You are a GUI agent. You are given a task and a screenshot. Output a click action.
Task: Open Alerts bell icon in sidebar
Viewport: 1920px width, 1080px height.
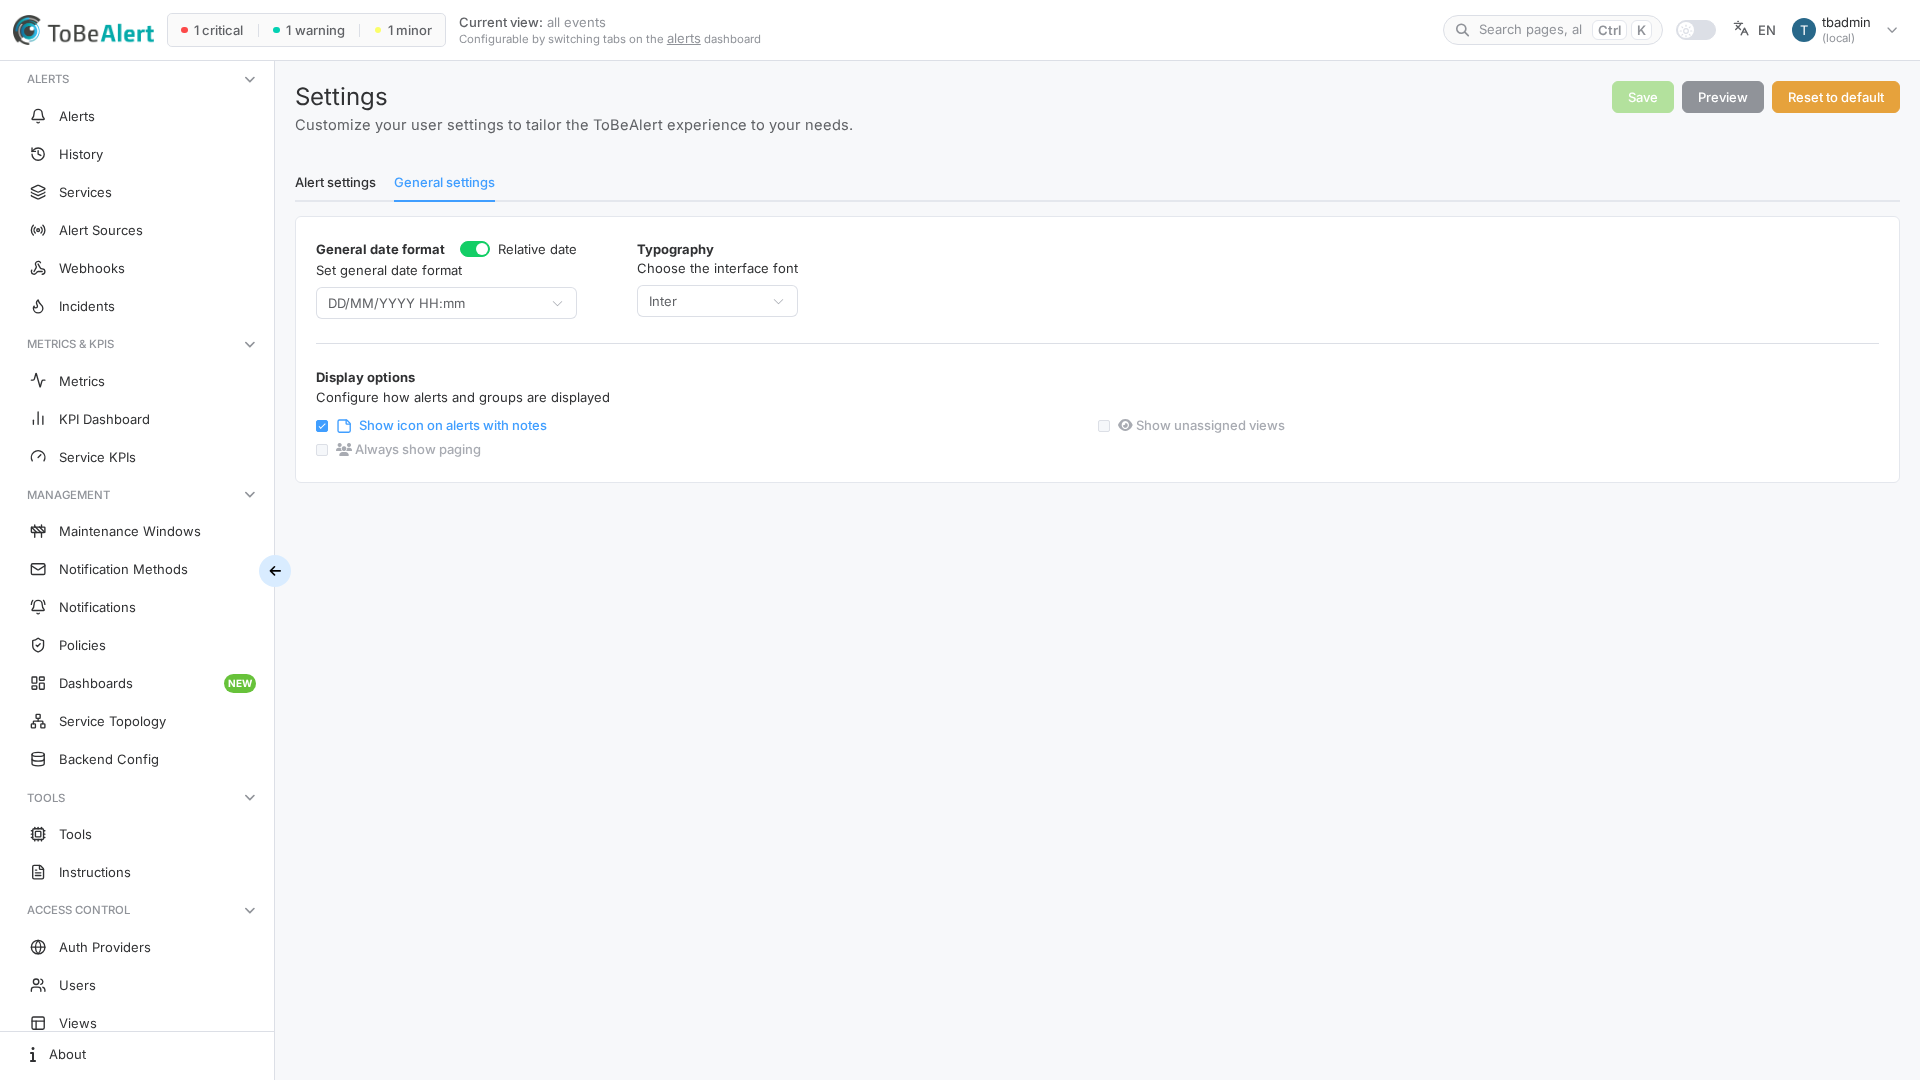pos(38,116)
